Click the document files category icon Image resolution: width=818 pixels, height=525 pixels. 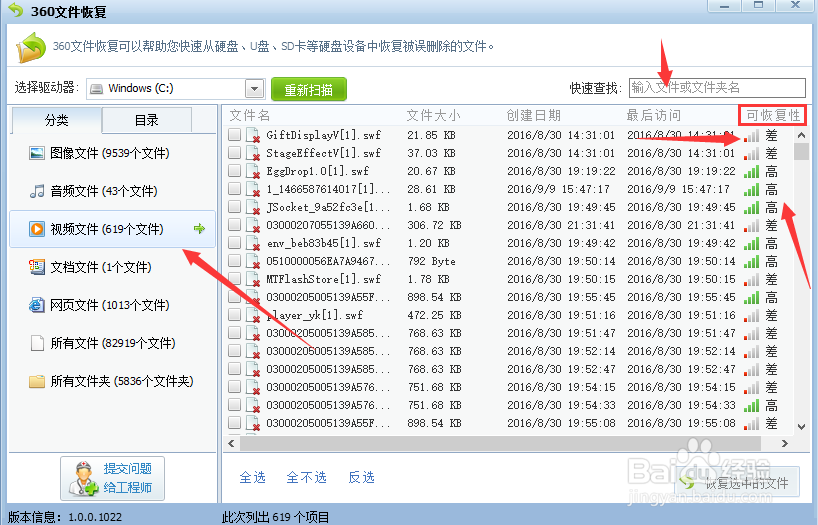pyautogui.click(x=37, y=267)
